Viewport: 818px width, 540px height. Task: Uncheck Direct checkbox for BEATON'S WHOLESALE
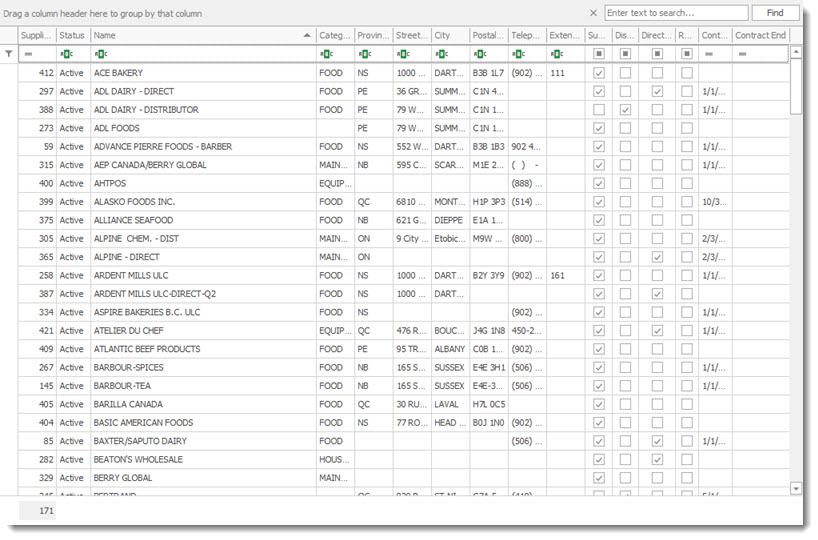657,460
